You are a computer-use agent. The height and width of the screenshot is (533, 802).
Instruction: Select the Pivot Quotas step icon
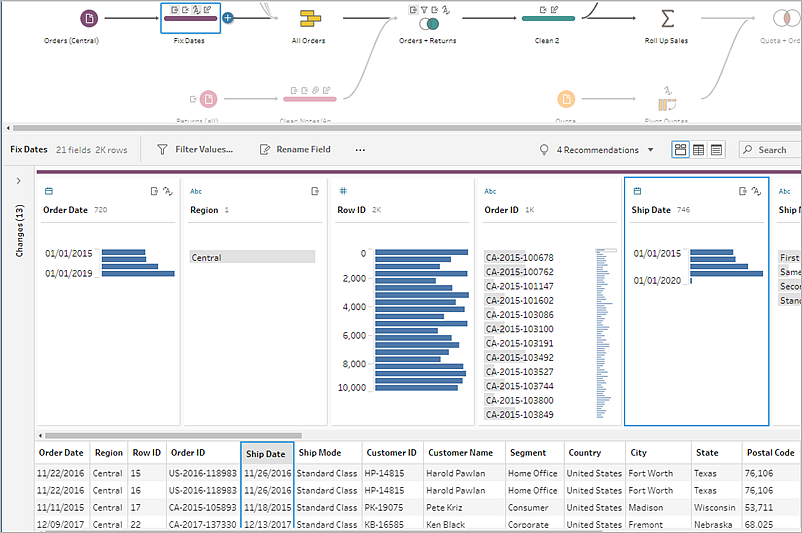(x=666, y=104)
